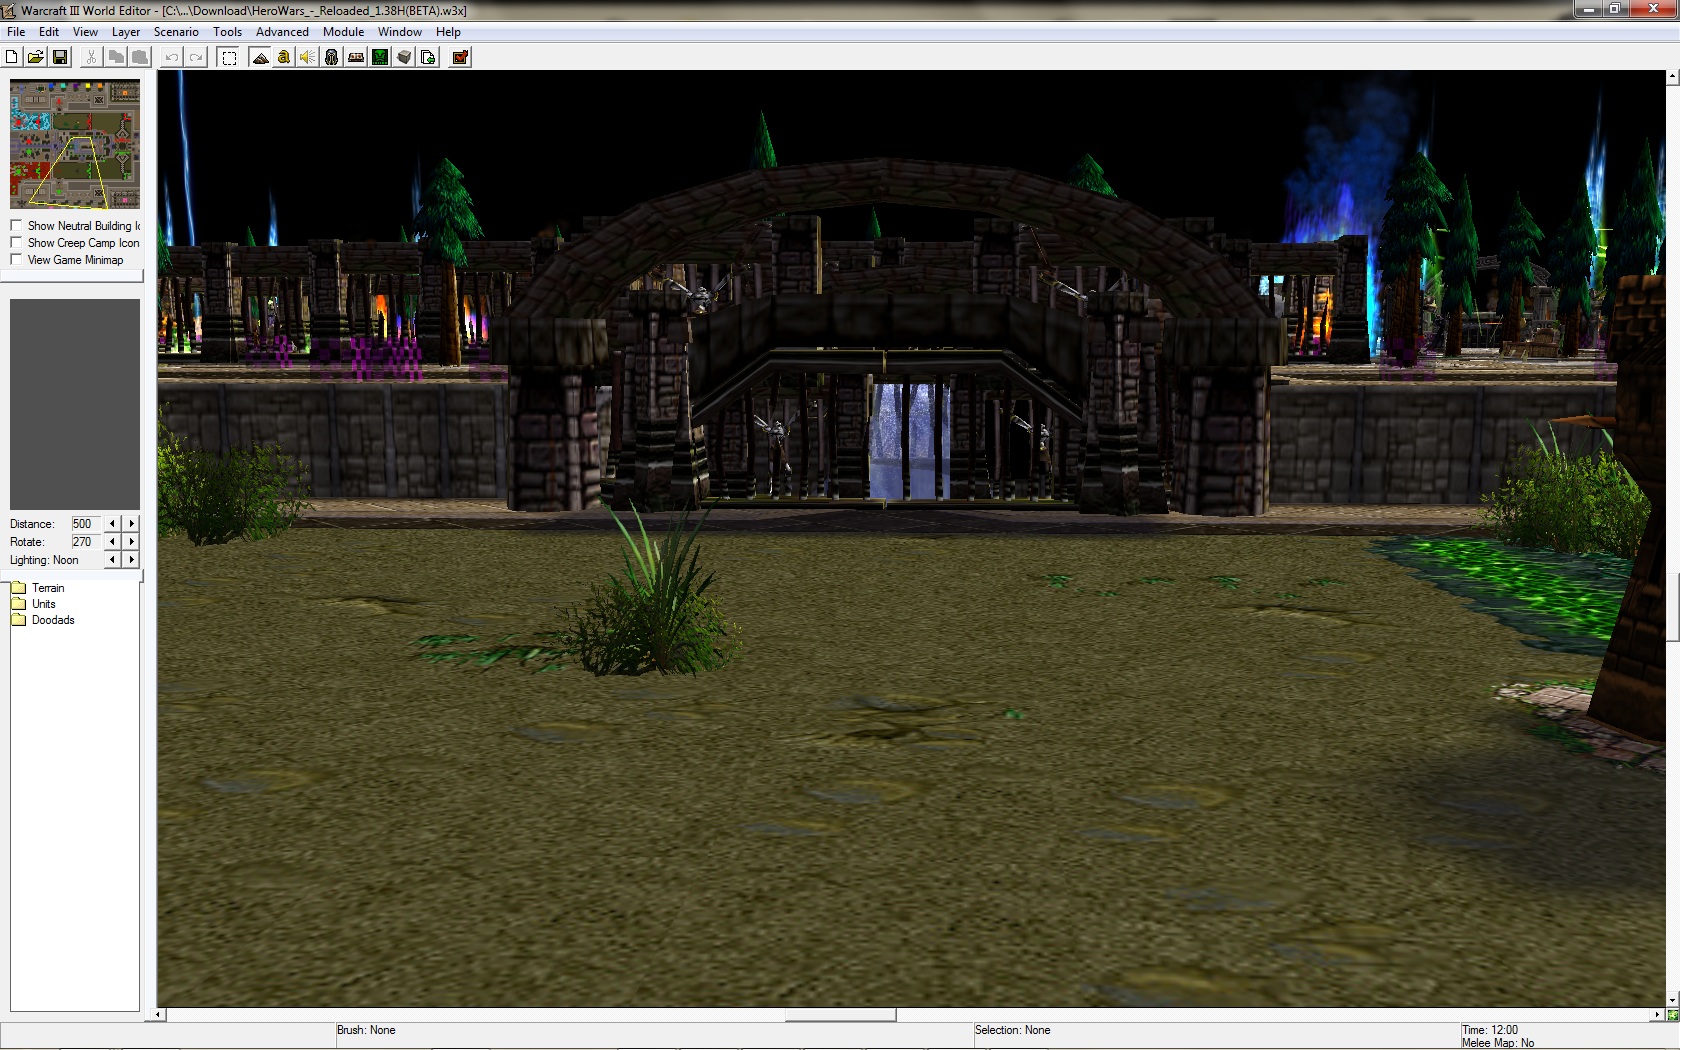Open the Scenario menu
1692x1050 pixels.
click(x=176, y=32)
